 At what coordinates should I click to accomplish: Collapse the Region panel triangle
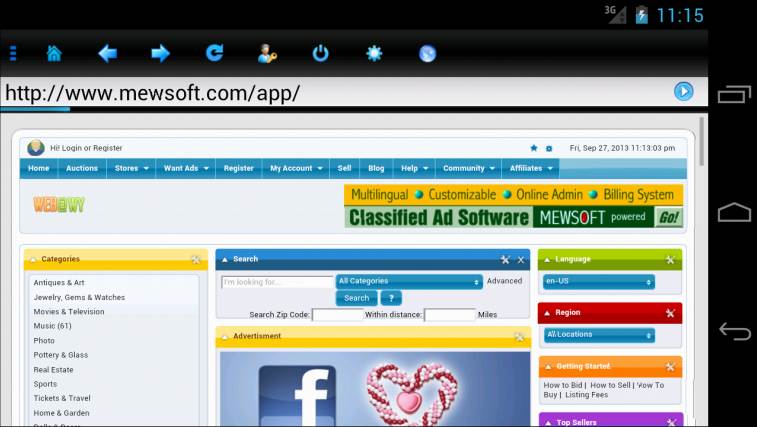547,313
